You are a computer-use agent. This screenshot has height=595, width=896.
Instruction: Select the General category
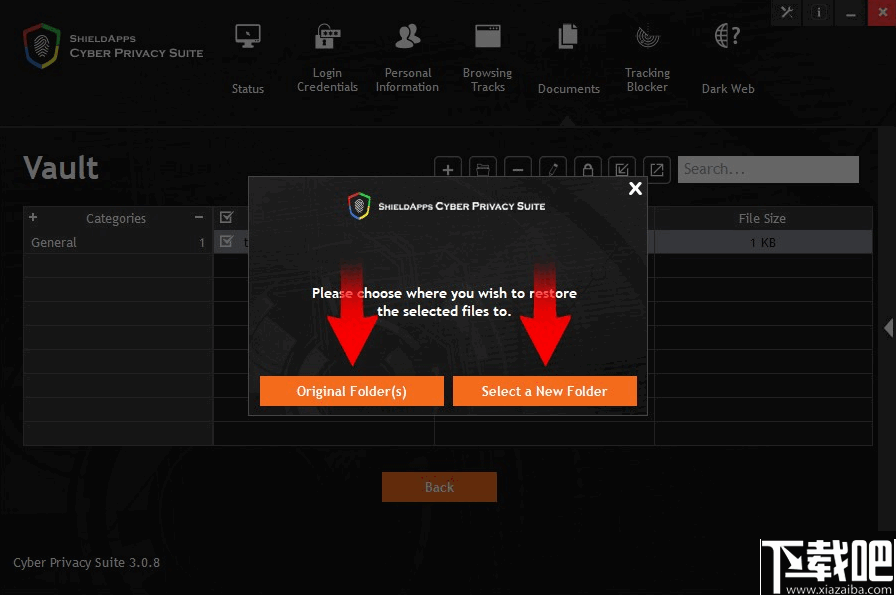[x=118, y=242]
